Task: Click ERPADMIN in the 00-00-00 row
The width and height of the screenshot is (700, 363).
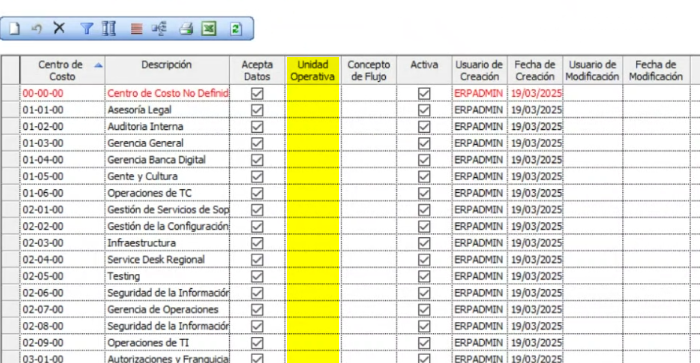Action: pos(479,93)
